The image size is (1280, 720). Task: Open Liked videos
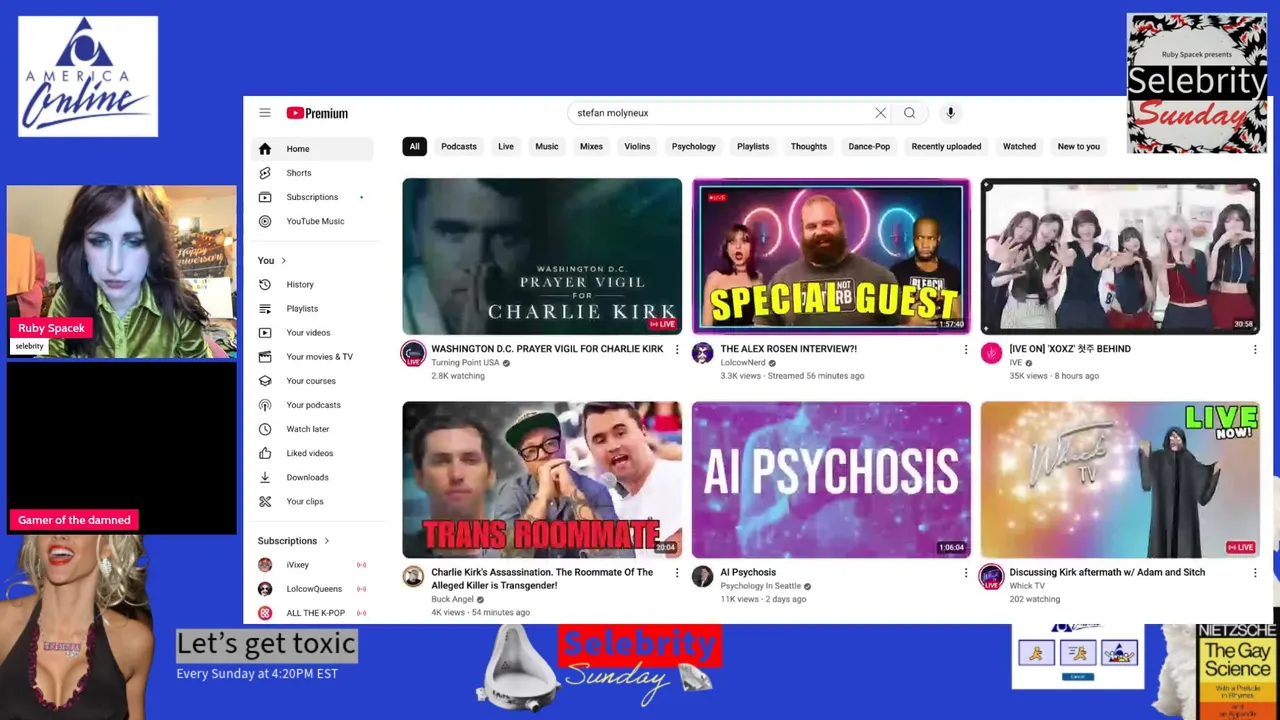tap(312, 453)
